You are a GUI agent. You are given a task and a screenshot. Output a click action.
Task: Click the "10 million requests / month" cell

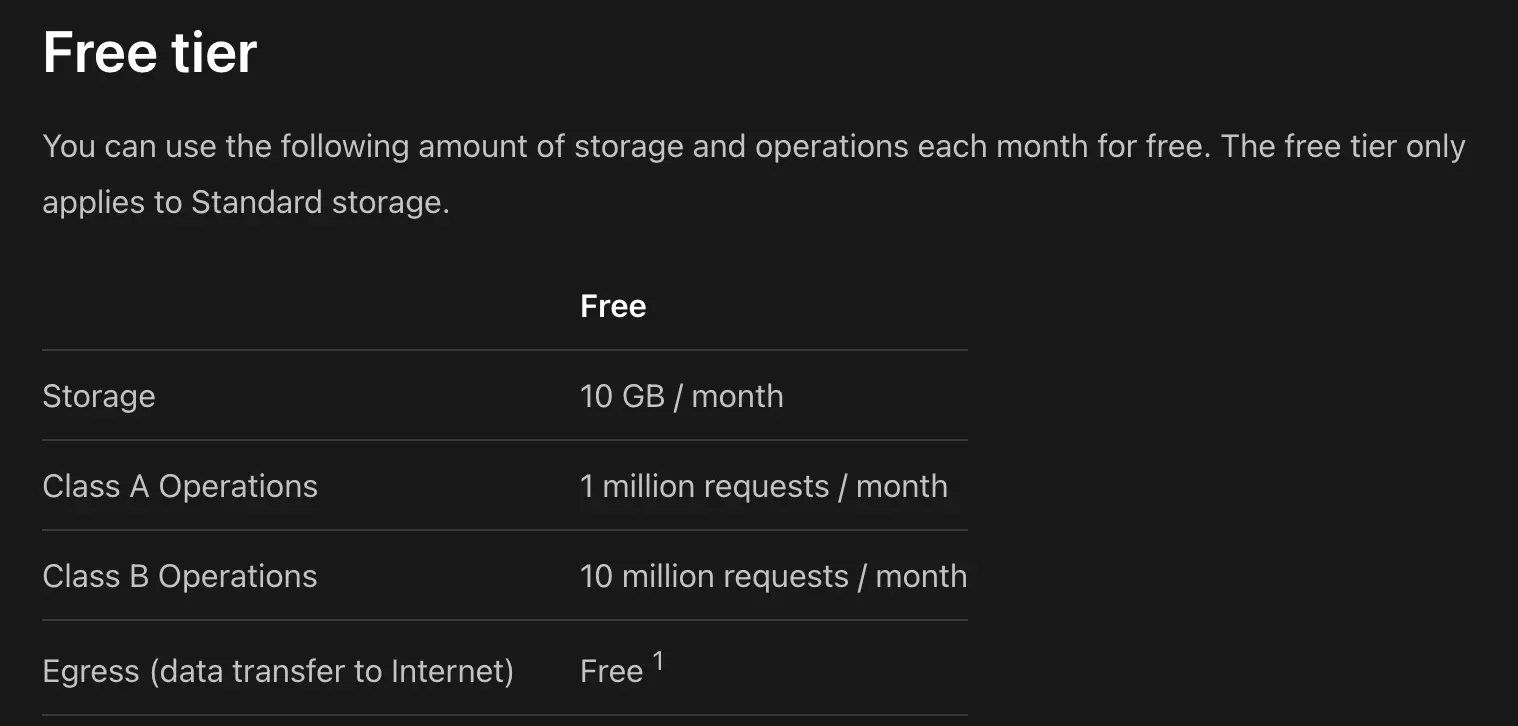click(773, 576)
